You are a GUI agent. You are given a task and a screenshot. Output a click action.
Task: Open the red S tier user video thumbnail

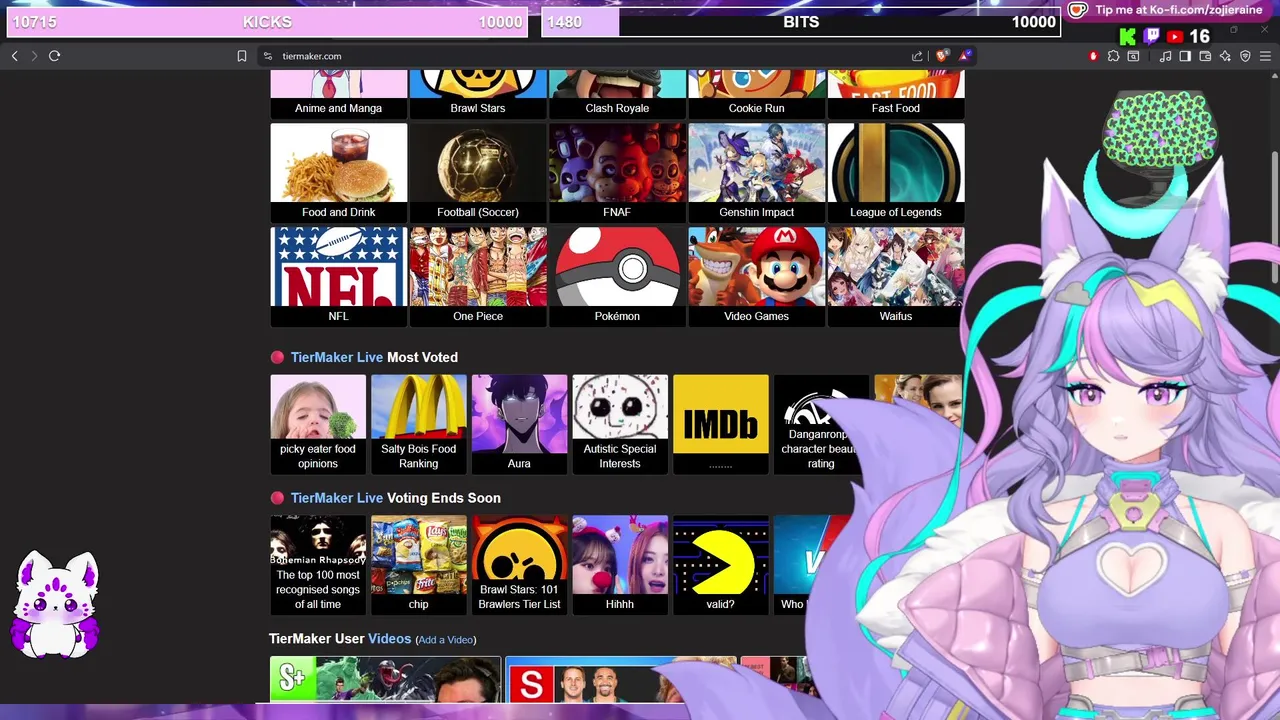pyautogui.click(x=620, y=679)
